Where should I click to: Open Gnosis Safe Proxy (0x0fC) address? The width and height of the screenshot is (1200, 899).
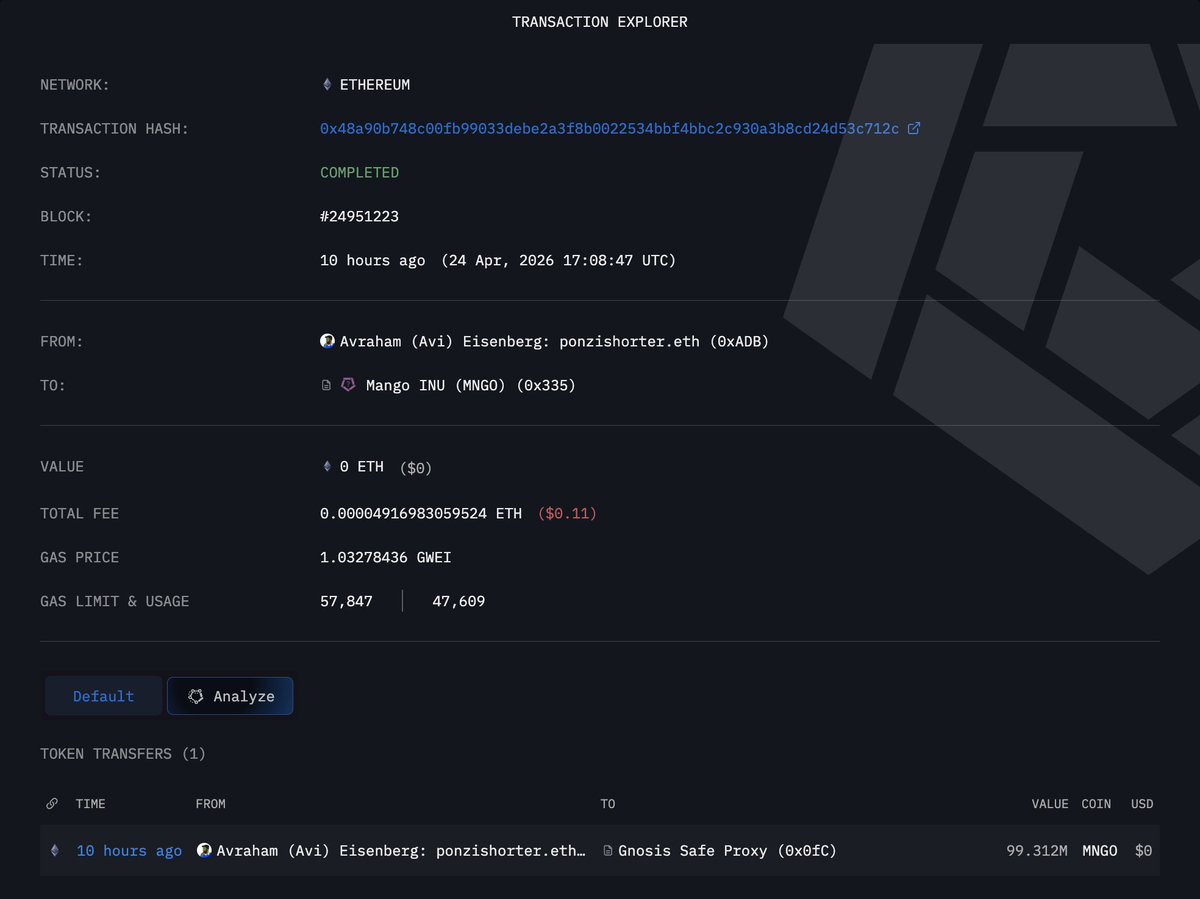[728, 851]
